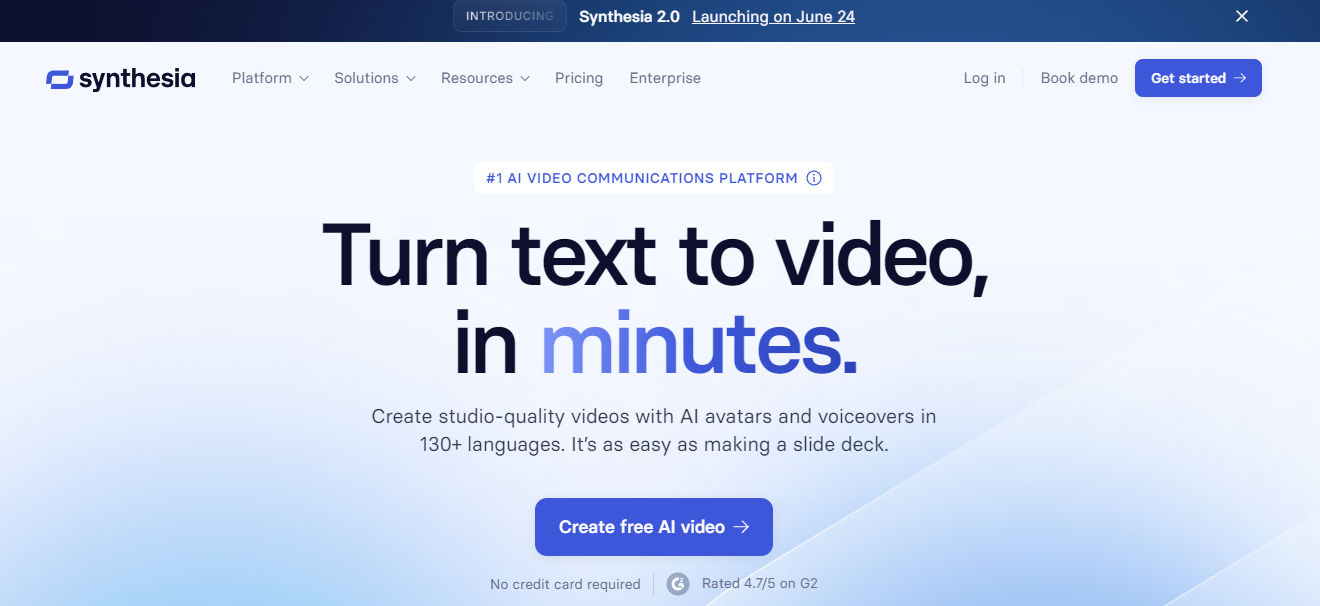Click the INTRODUCING badge
This screenshot has height=606, width=1320.
point(510,16)
